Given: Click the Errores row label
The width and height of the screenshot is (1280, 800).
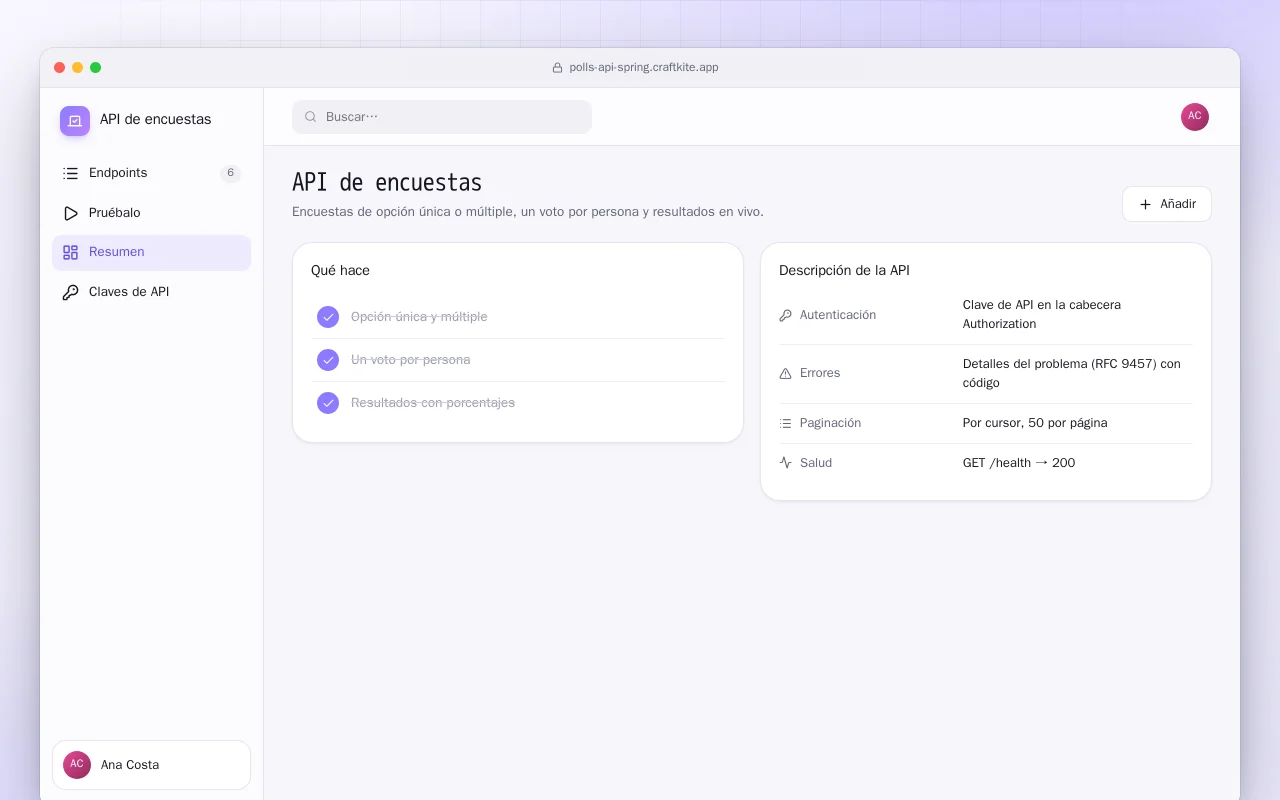Looking at the screenshot, I should tap(820, 373).
